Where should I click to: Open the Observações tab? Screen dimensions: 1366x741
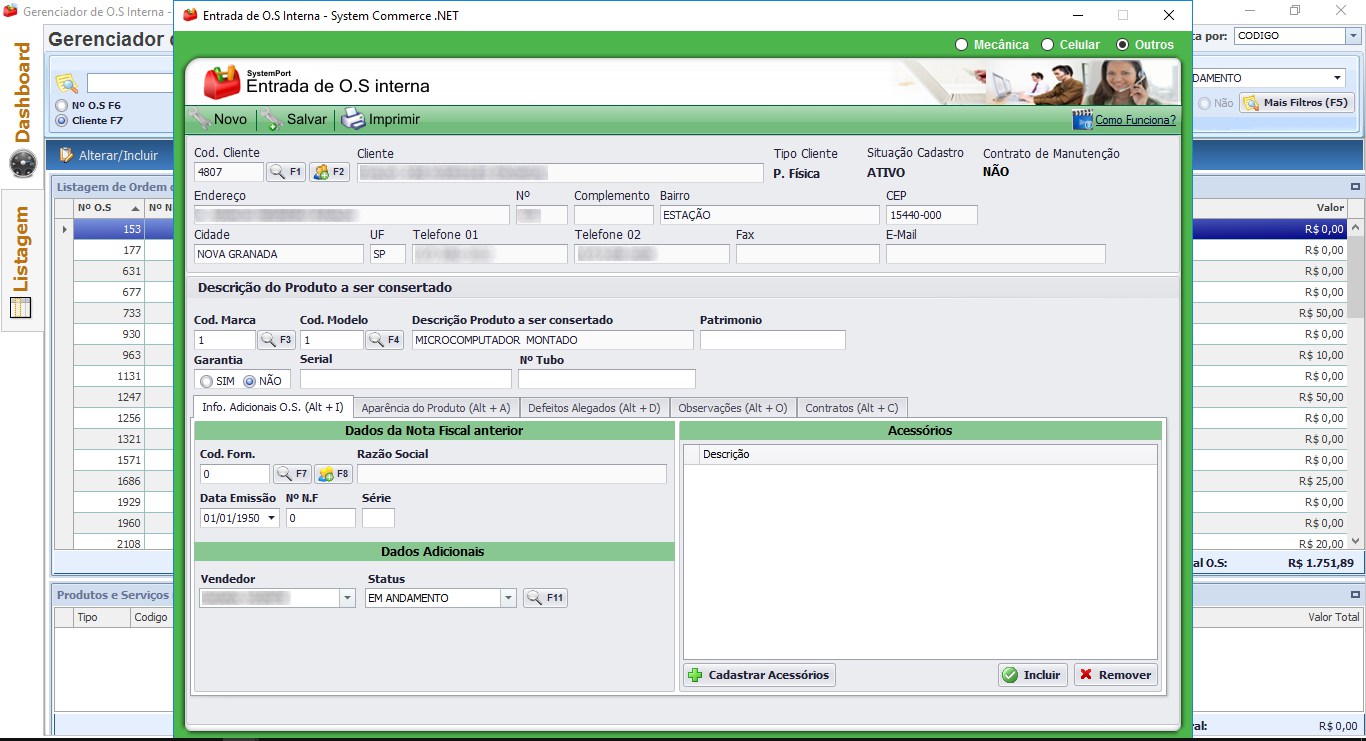pos(732,408)
